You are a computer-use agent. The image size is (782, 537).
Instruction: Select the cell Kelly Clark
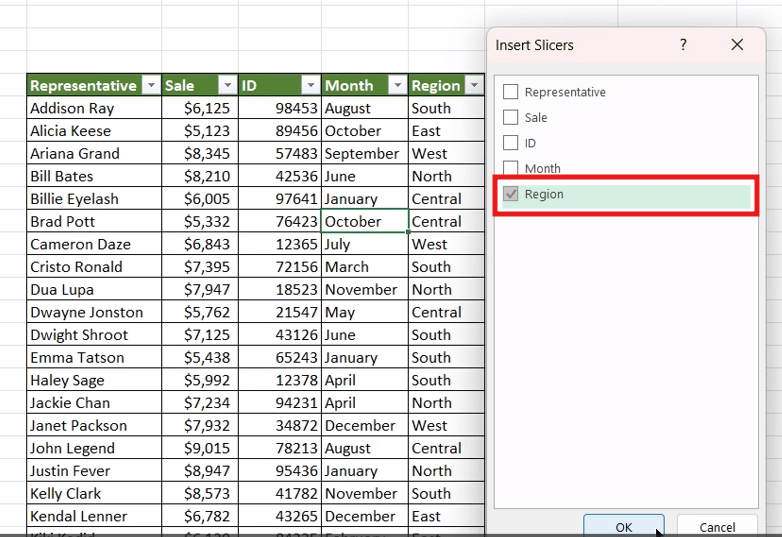click(94, 493)
